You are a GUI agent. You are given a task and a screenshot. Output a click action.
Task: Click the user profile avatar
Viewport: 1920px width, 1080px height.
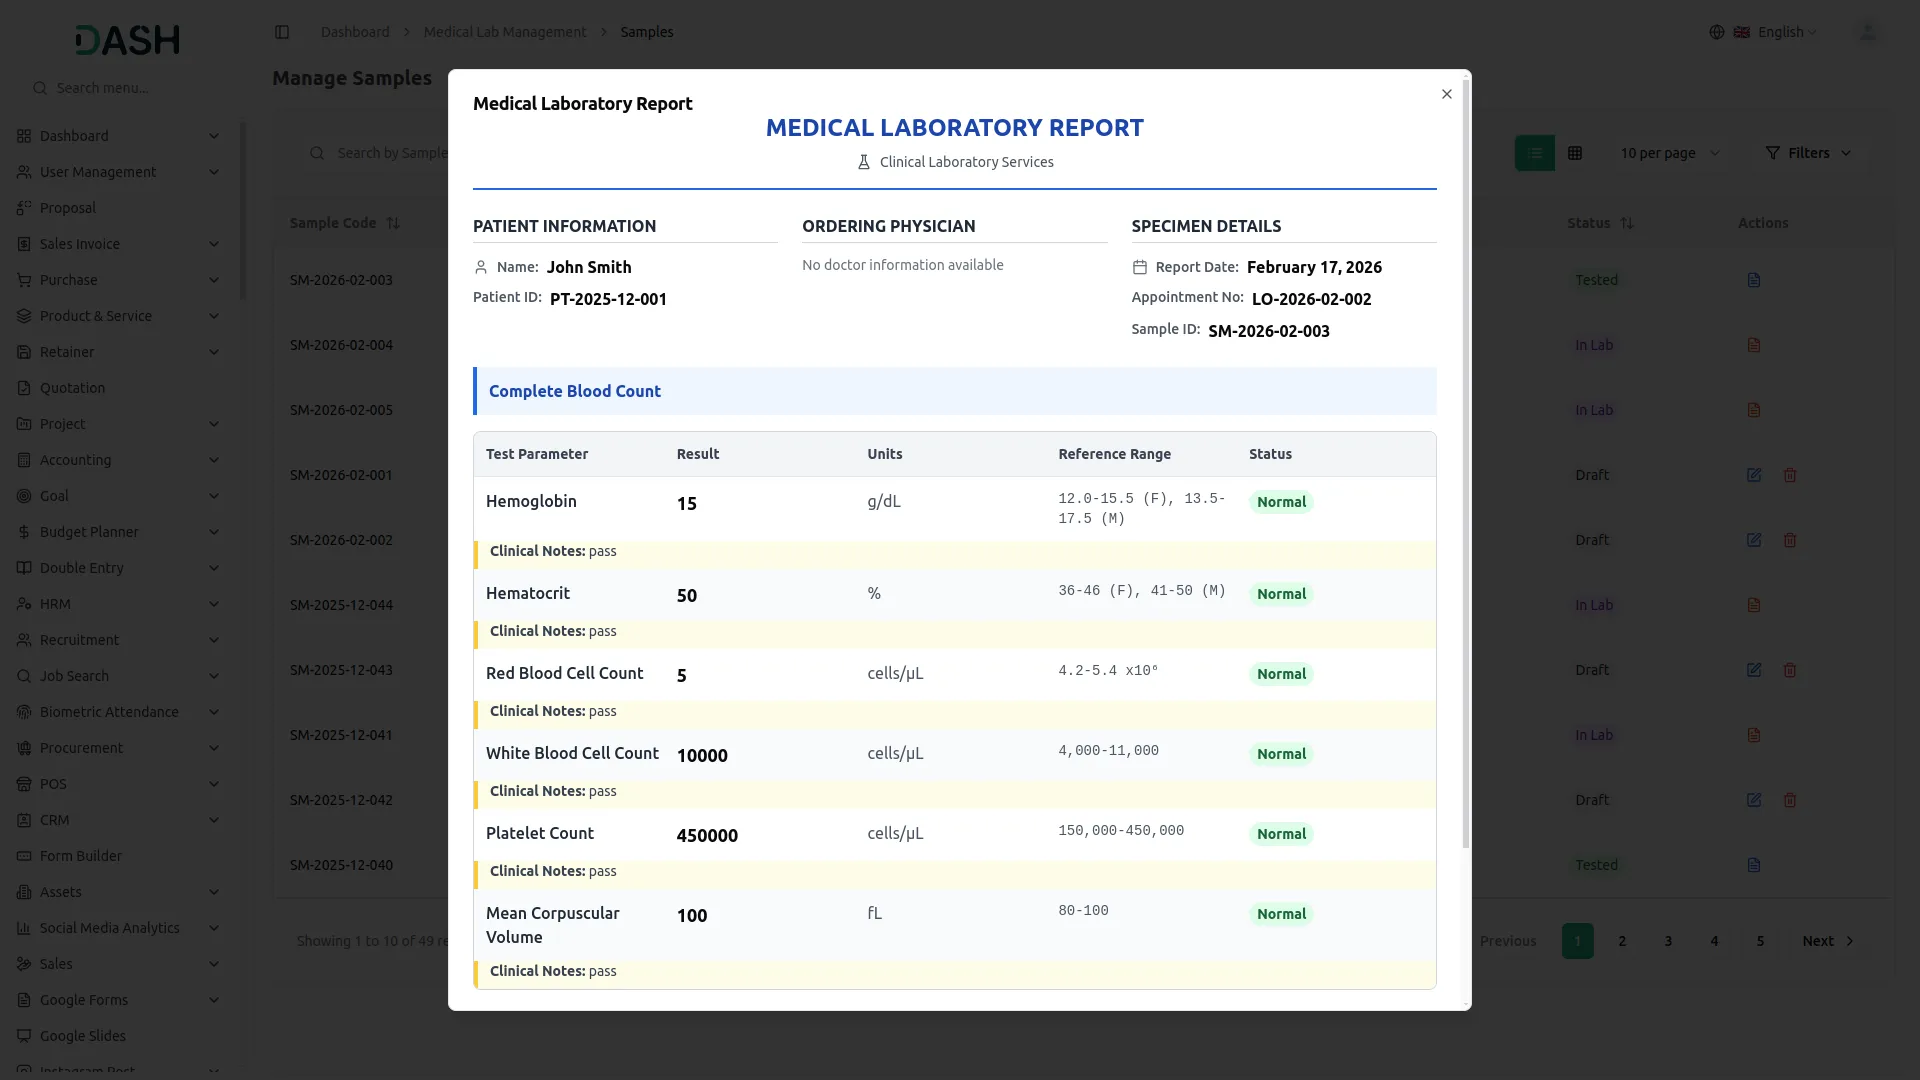click(1868, 31)
